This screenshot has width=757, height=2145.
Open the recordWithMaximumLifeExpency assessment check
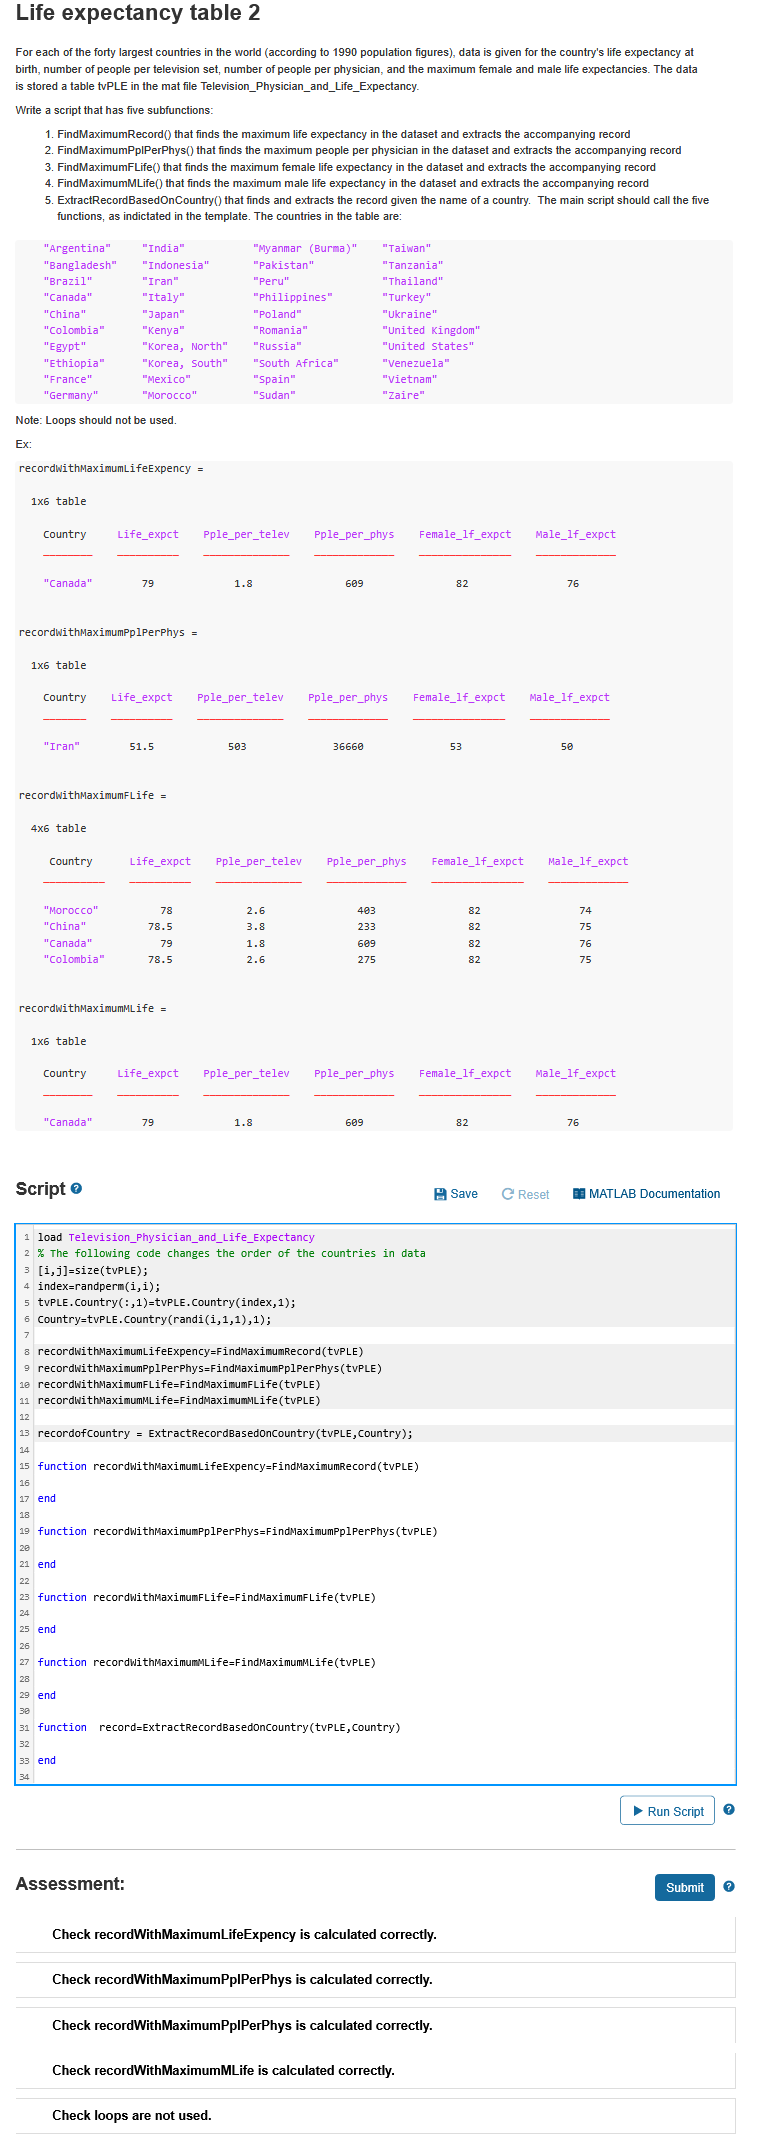tap(376, 1934)
